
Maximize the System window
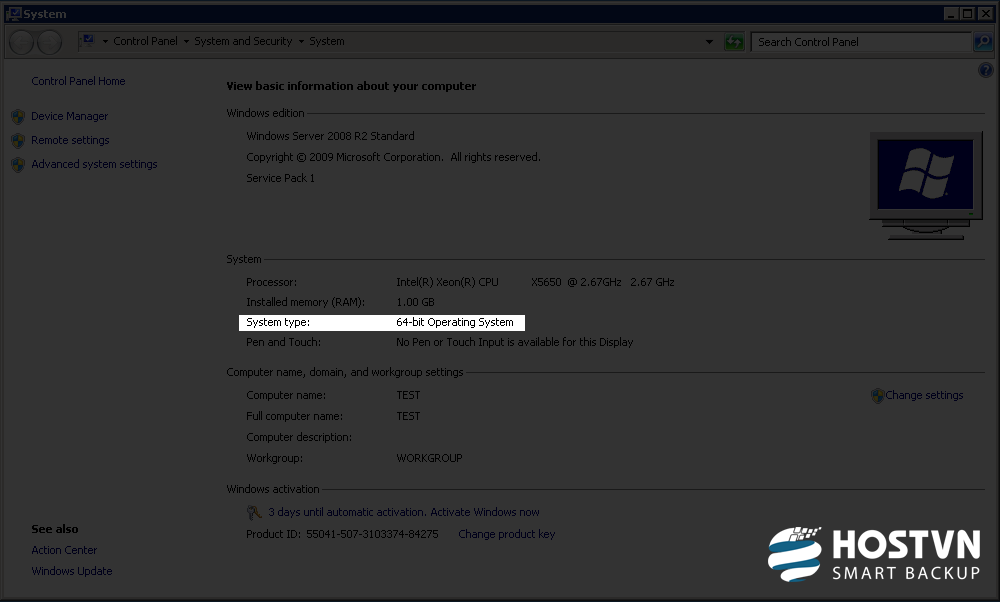(x=967, y=13)
